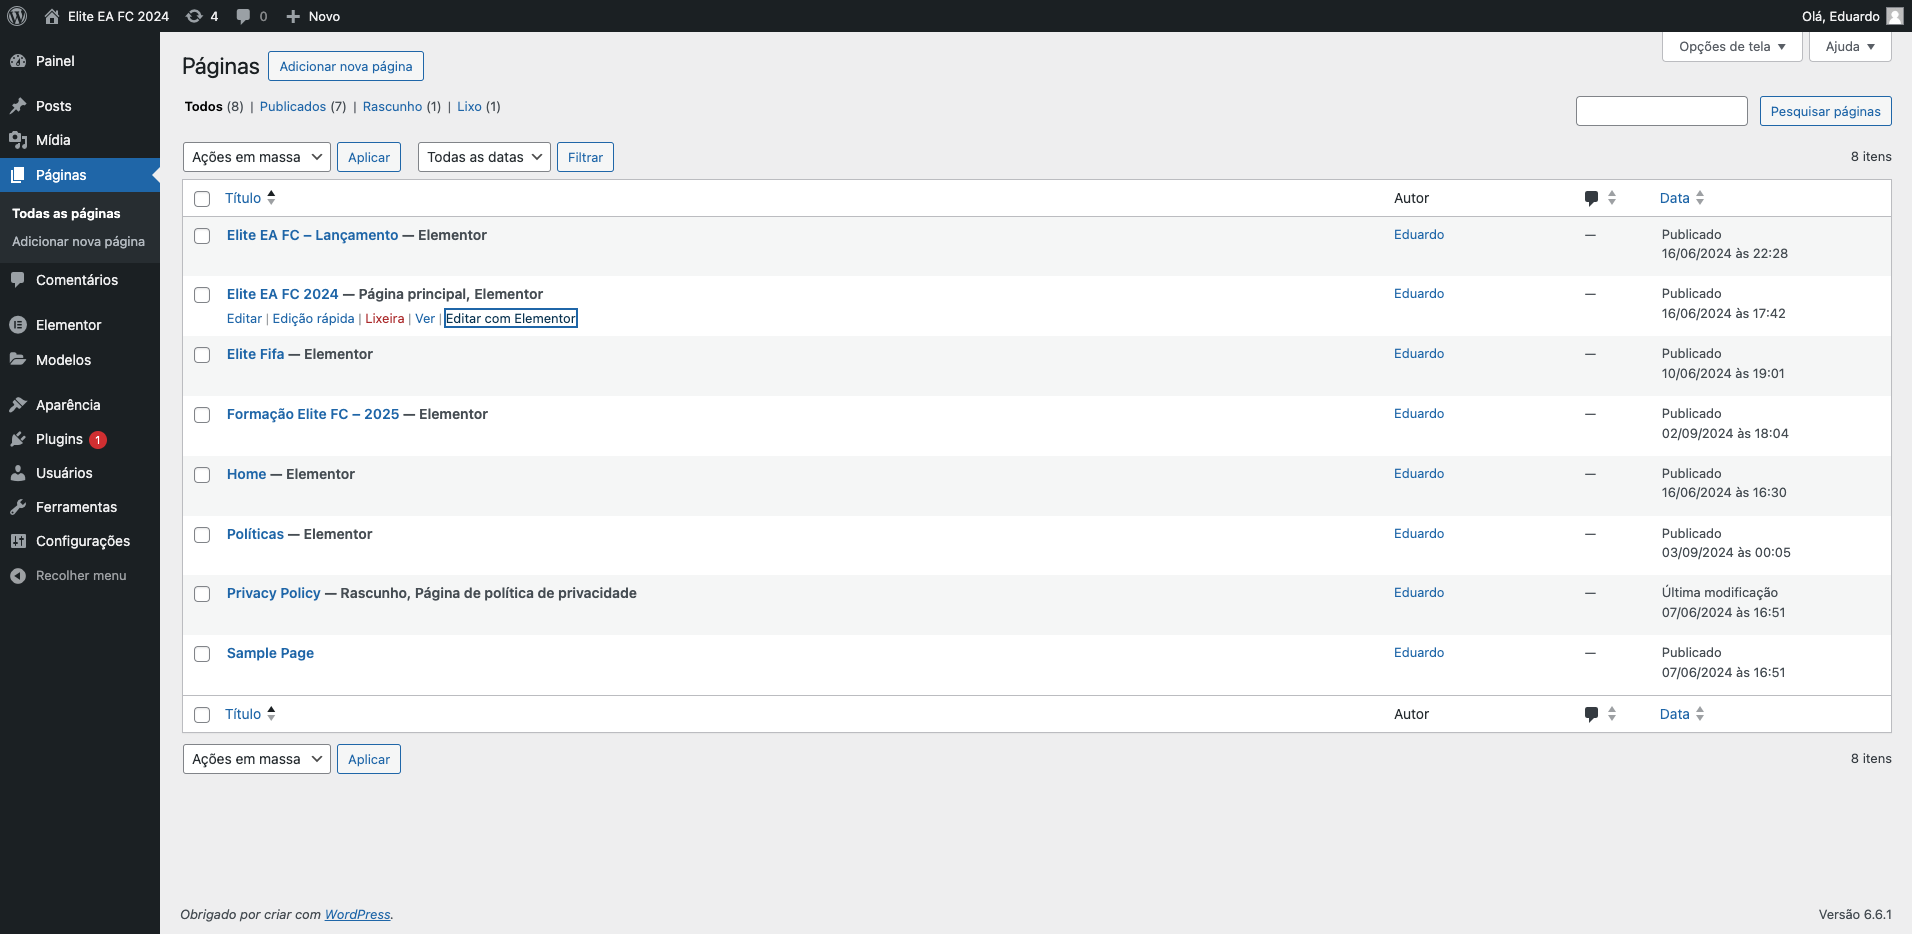Open Edição rápida for Elite EA FC 2024
This screenshot has height=934, width=1912.
pos(314,318)
